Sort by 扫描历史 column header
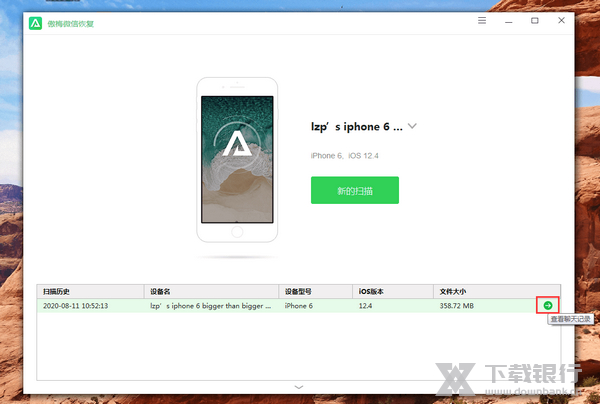Viewport: 600px width, 404px height. [x=57, y=291]
